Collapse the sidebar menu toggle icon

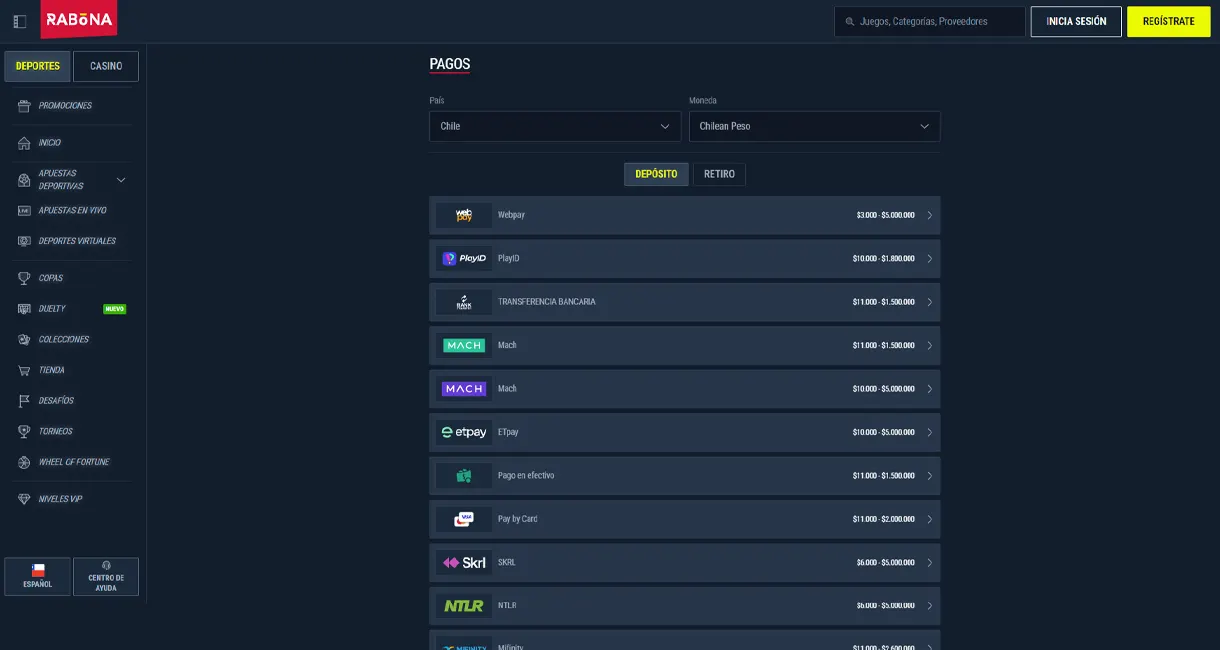19,21
